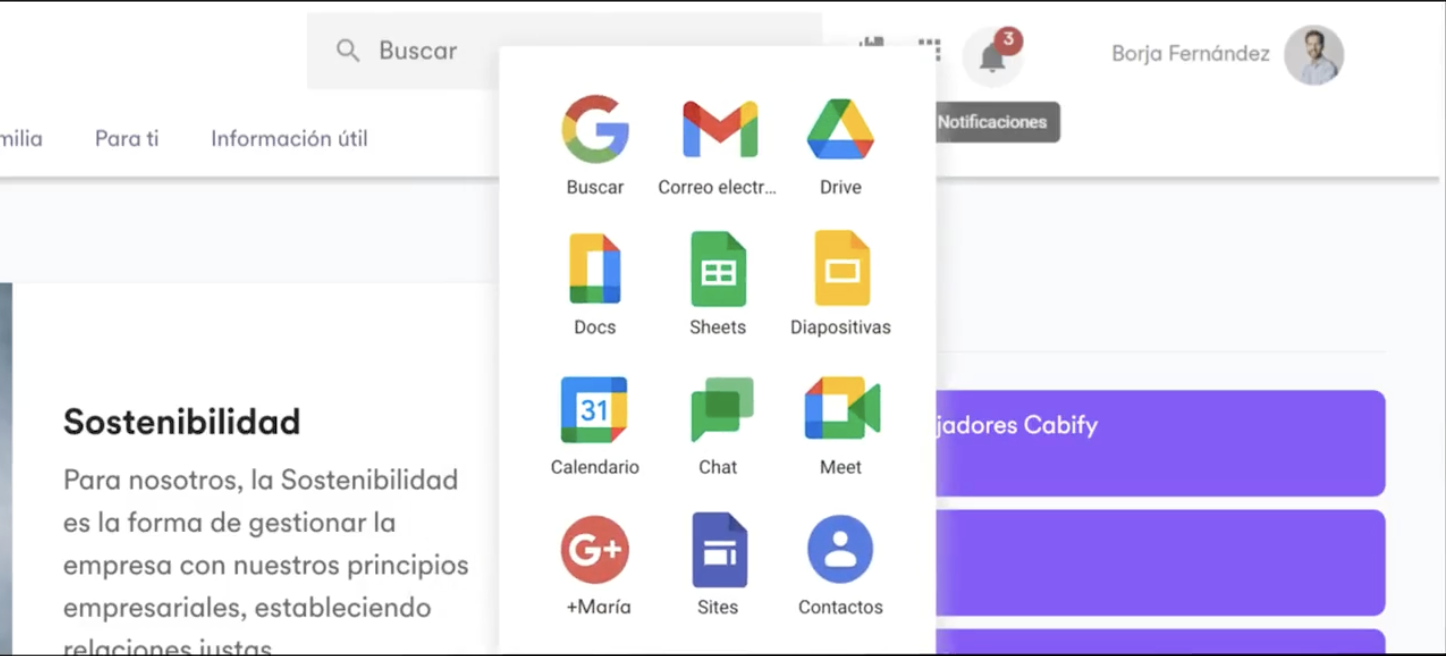Open Contactos app icon
This screenshot has width=1450, height=656.
click(x=840, y=549)
